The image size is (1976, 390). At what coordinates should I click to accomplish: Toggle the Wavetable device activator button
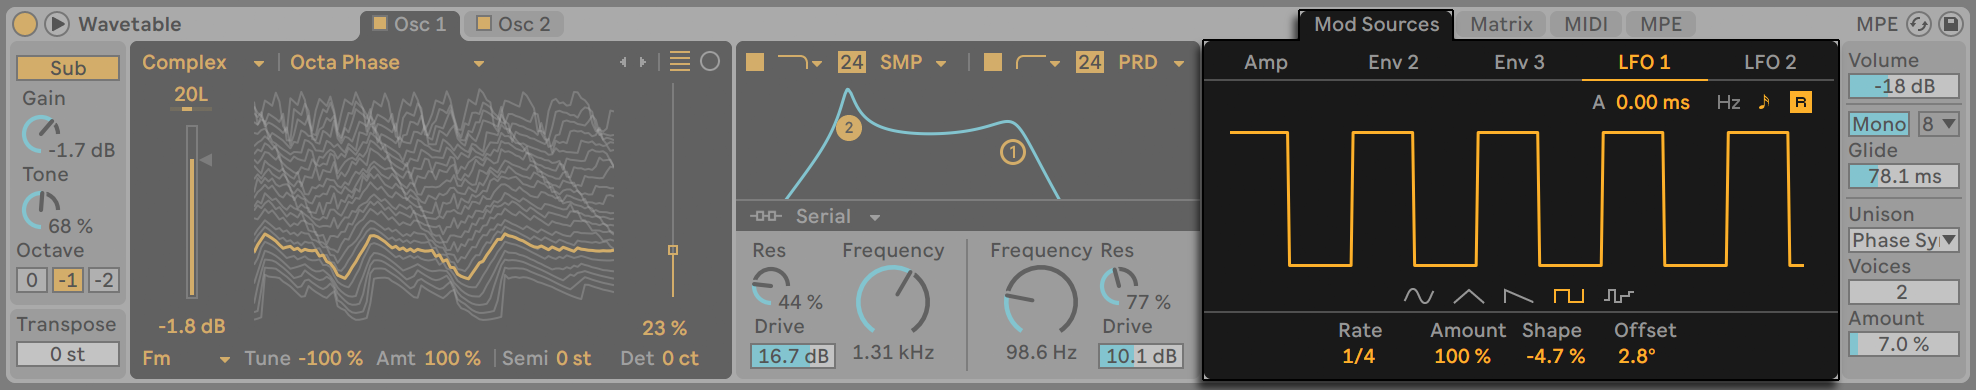[25, 24]
